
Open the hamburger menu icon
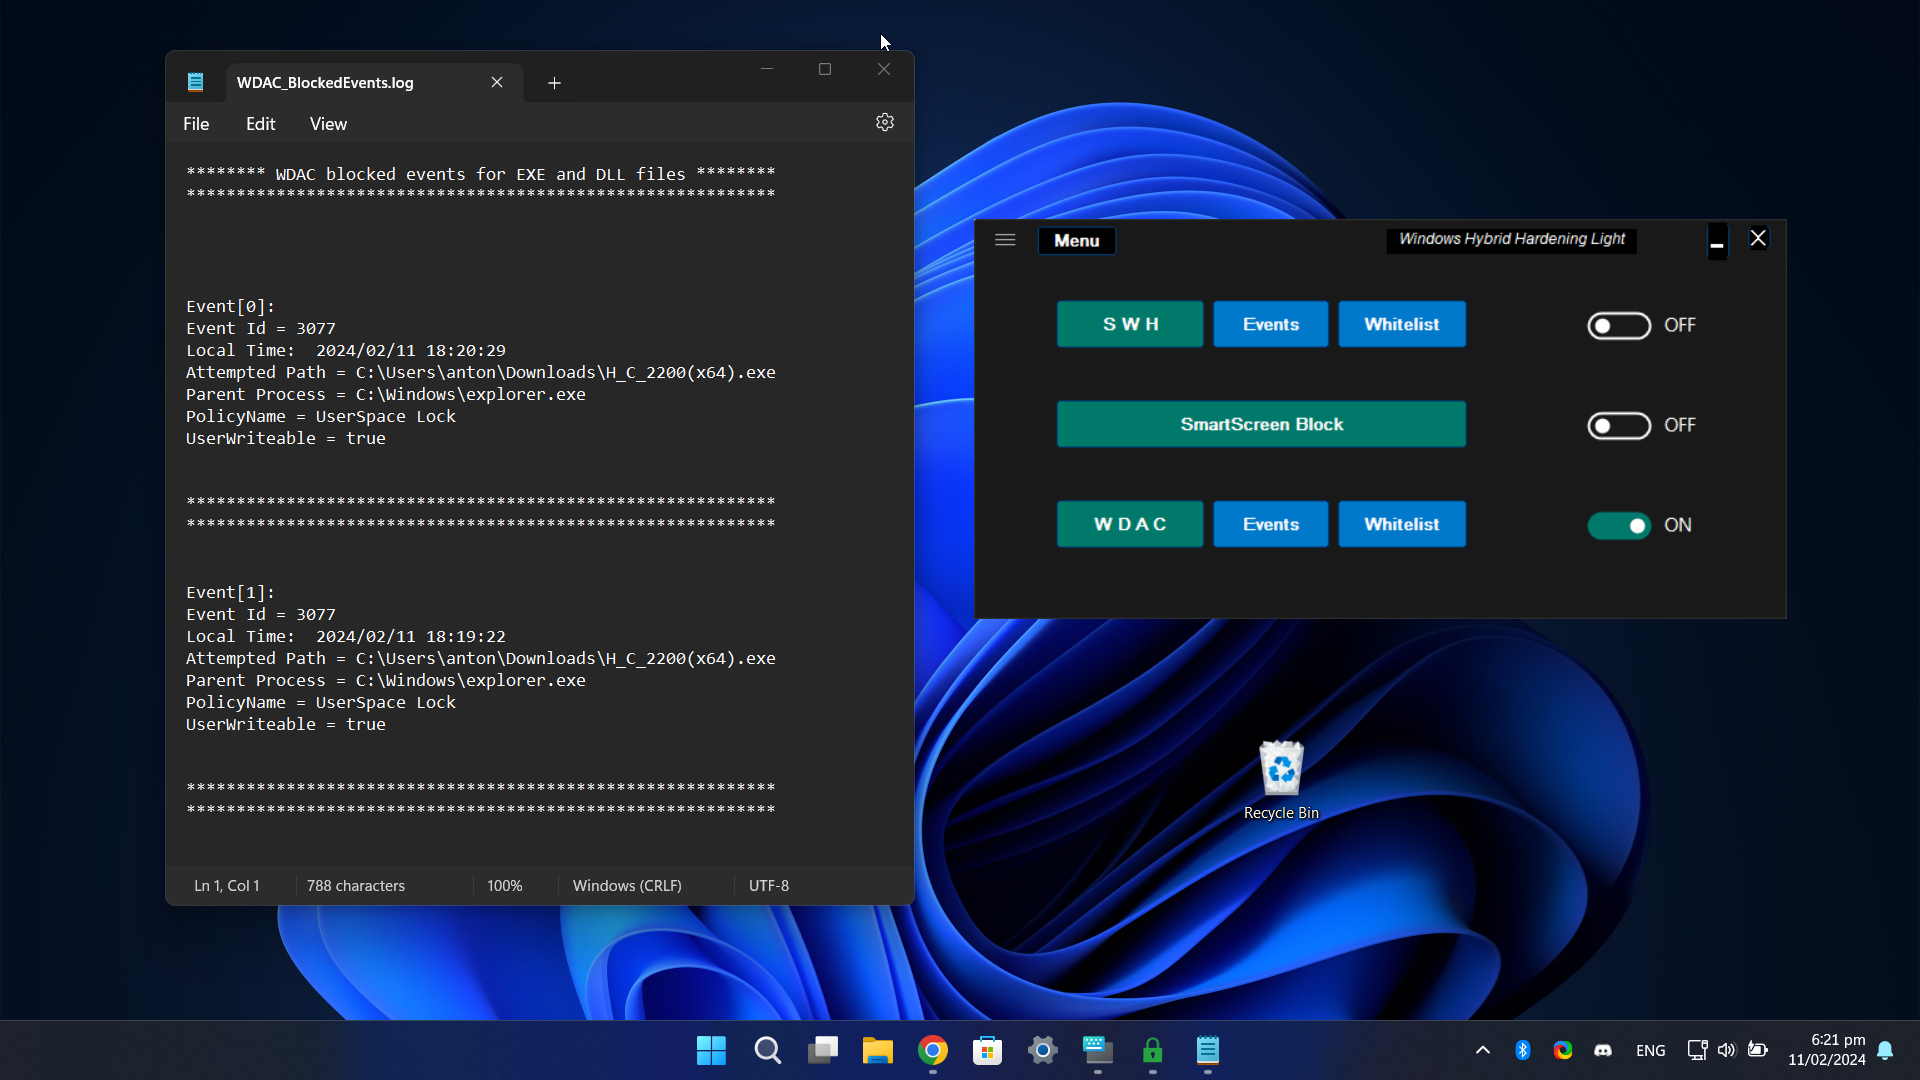coord(1005,240)
